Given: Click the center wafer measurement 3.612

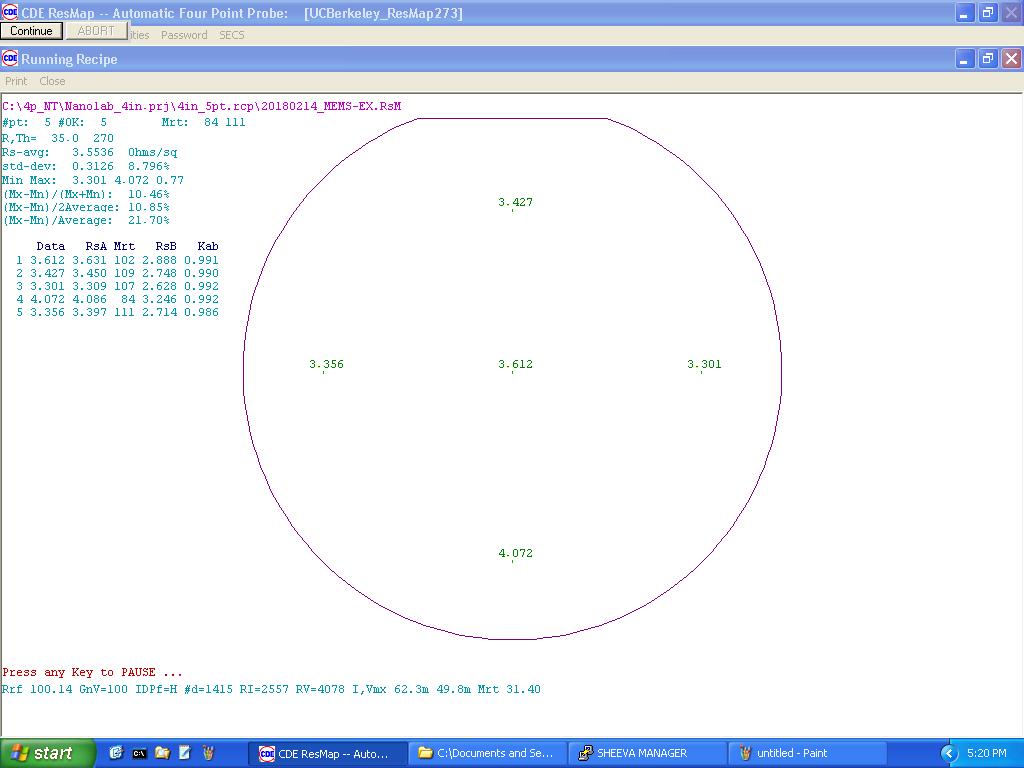Looking at the screenshot, I should pos(515,364).
